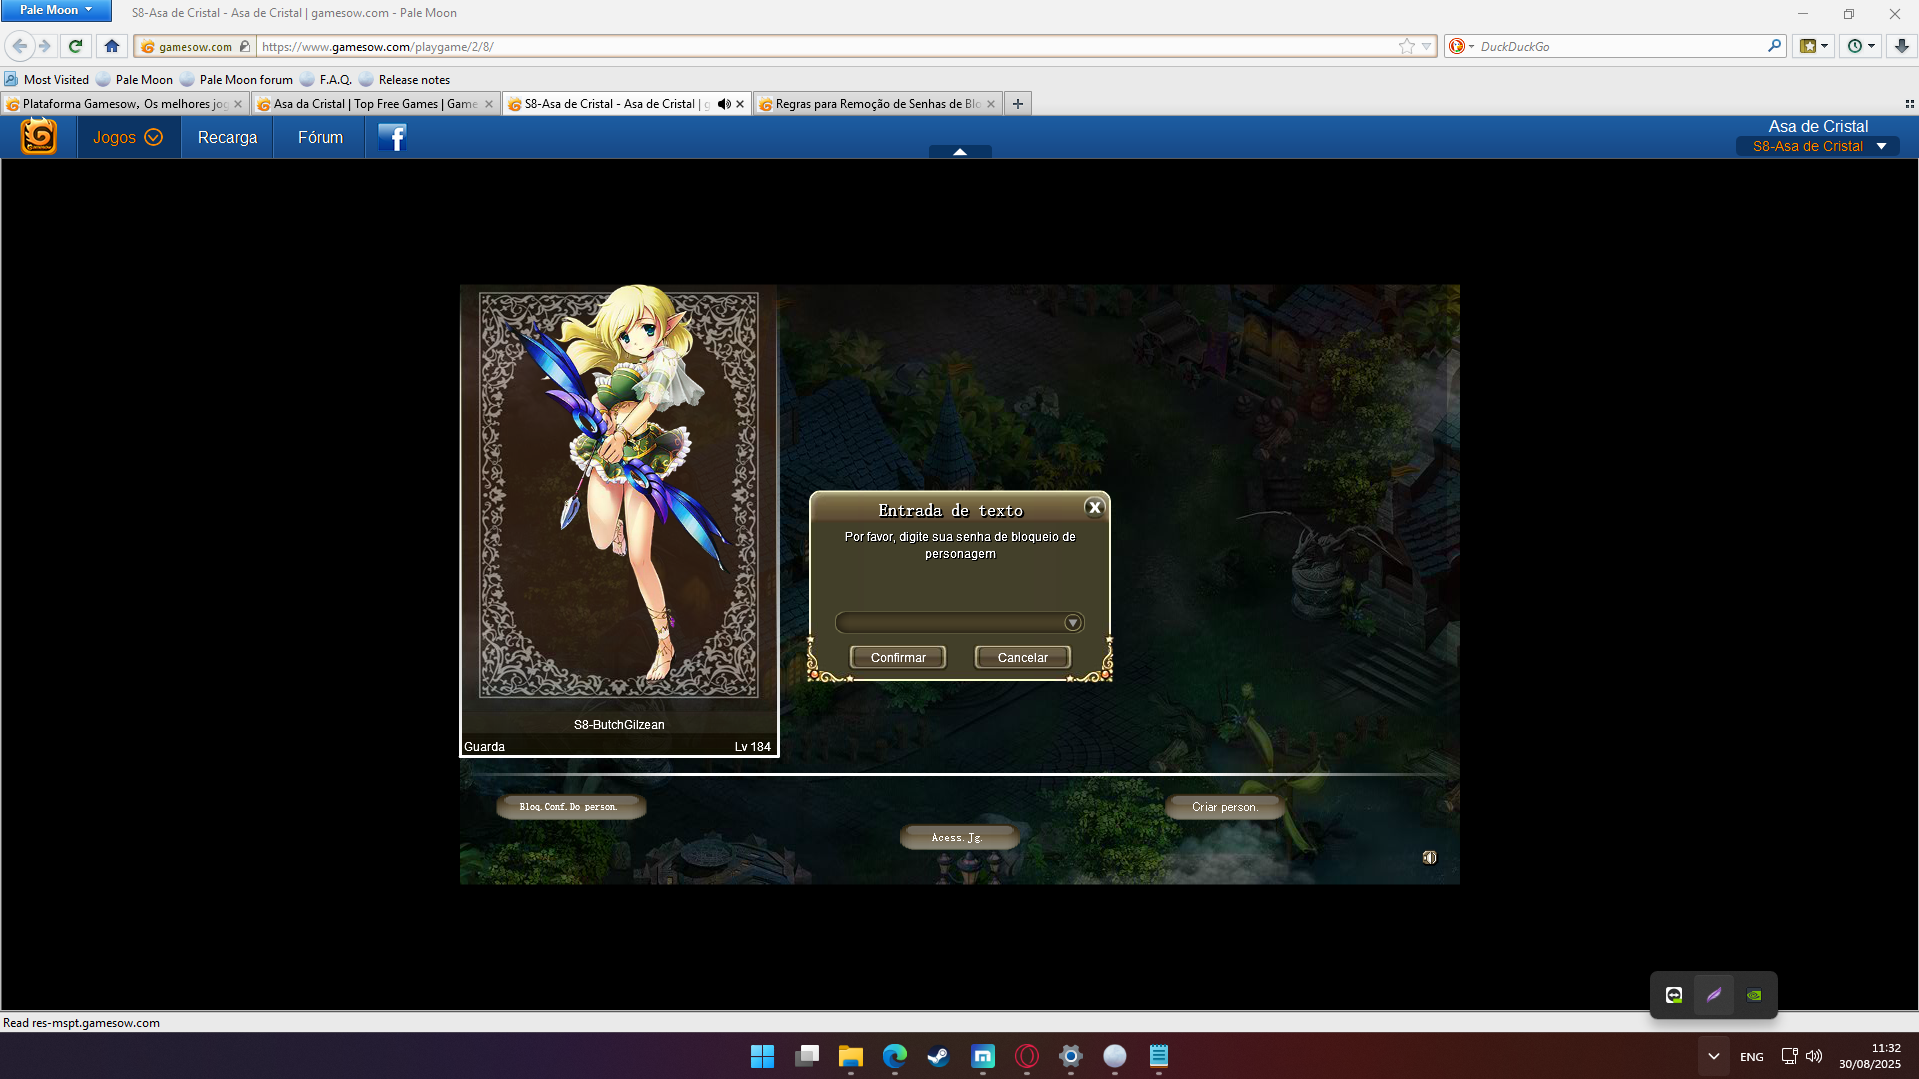The height and width of the screenshot is (1079, 1919).
Task: Close the S8-Asa de Cristal tab
Action: tap(740, 104)
